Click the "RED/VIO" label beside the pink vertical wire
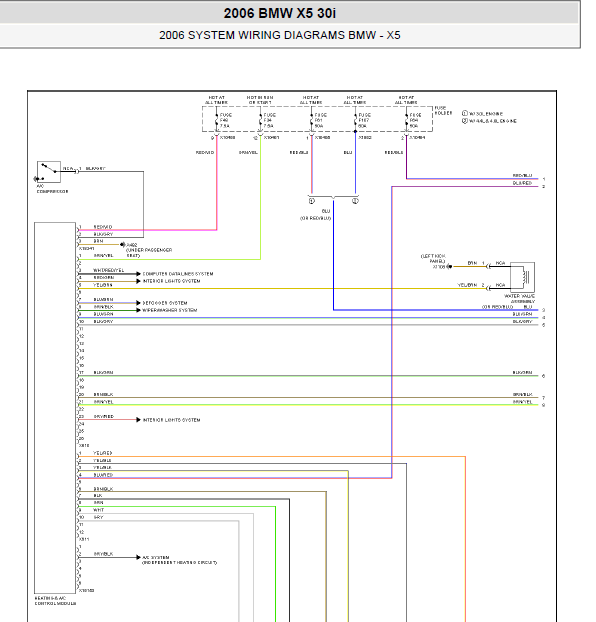 [205, 153]
